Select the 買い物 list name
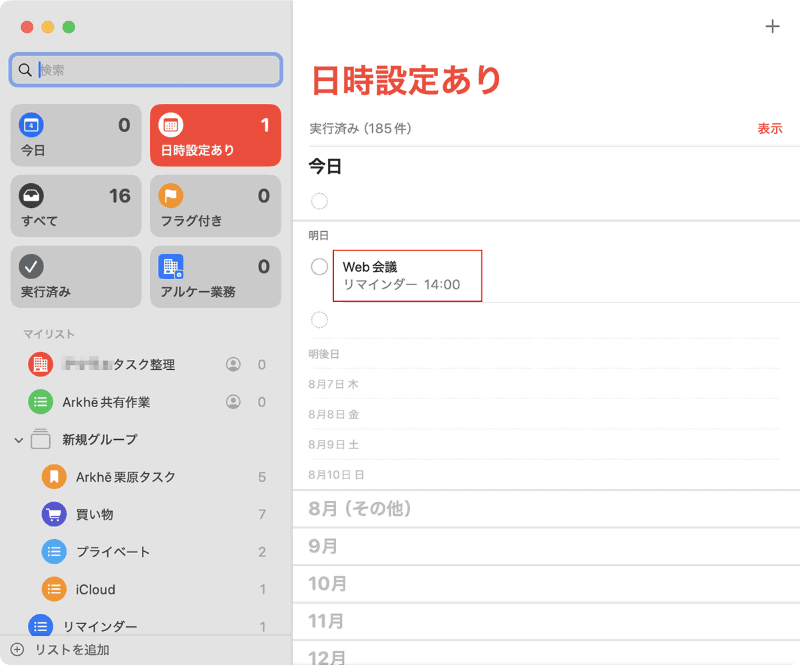The image size is (800, 665). (94, 514)
